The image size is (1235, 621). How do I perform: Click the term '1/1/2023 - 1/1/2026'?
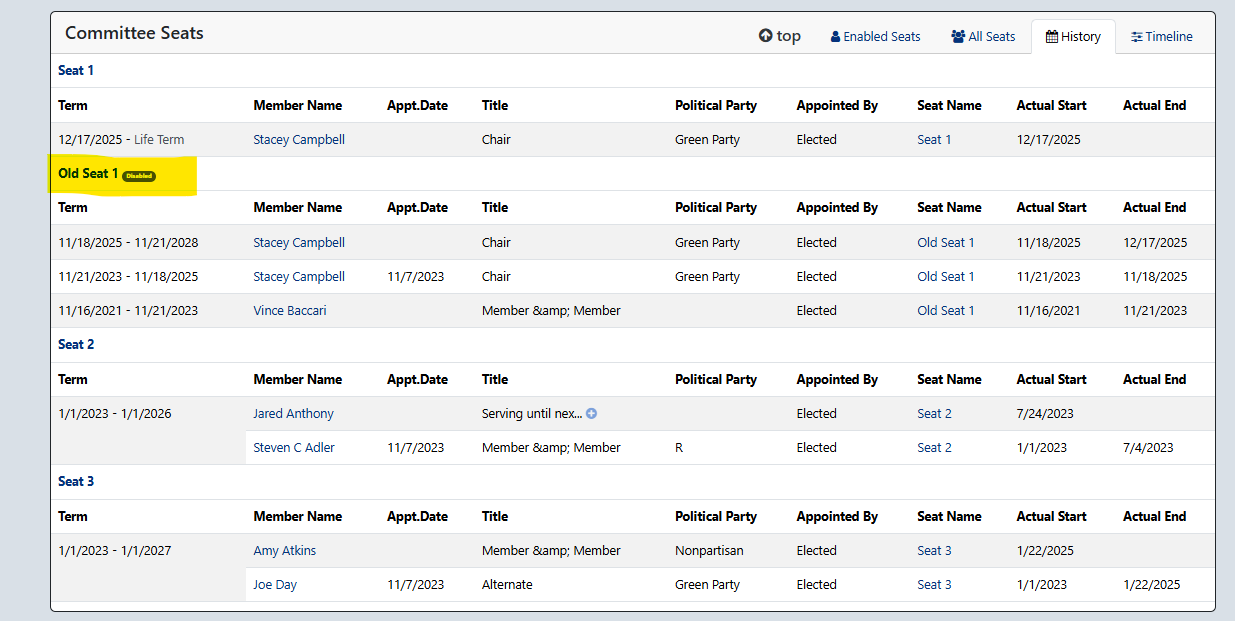(115, 414)
